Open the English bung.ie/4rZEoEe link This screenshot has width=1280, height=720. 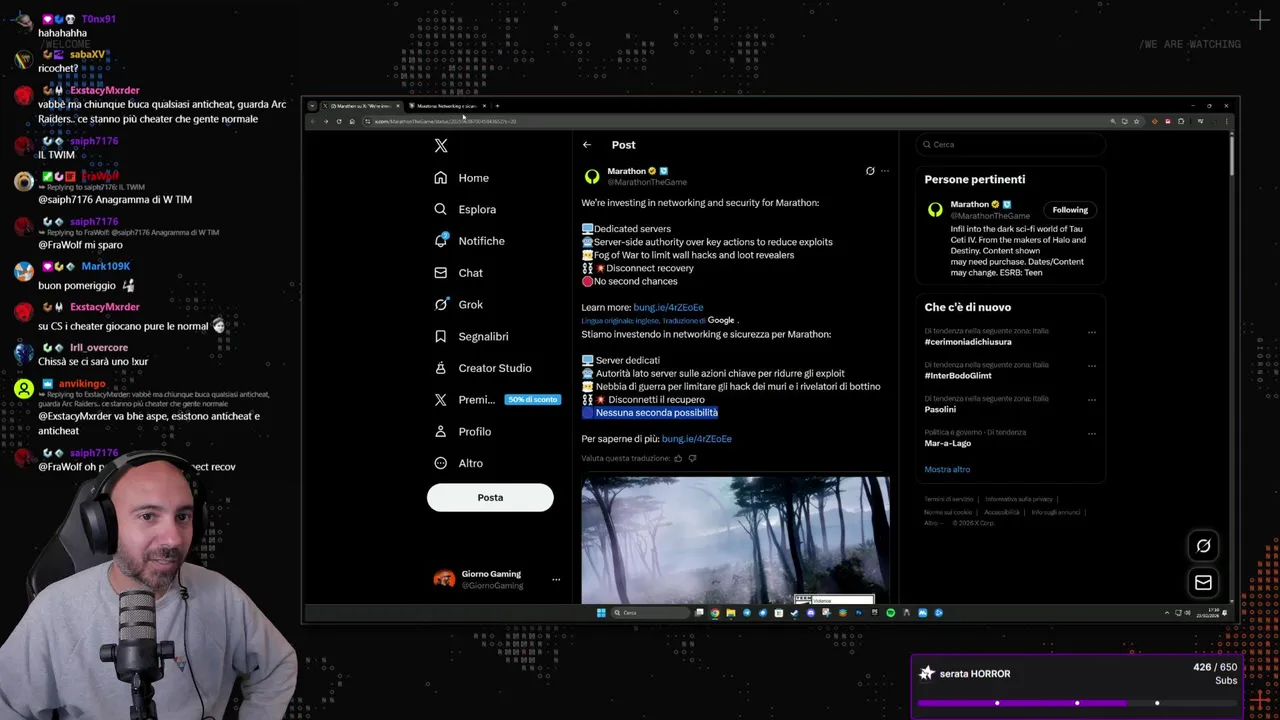[668, 307]
